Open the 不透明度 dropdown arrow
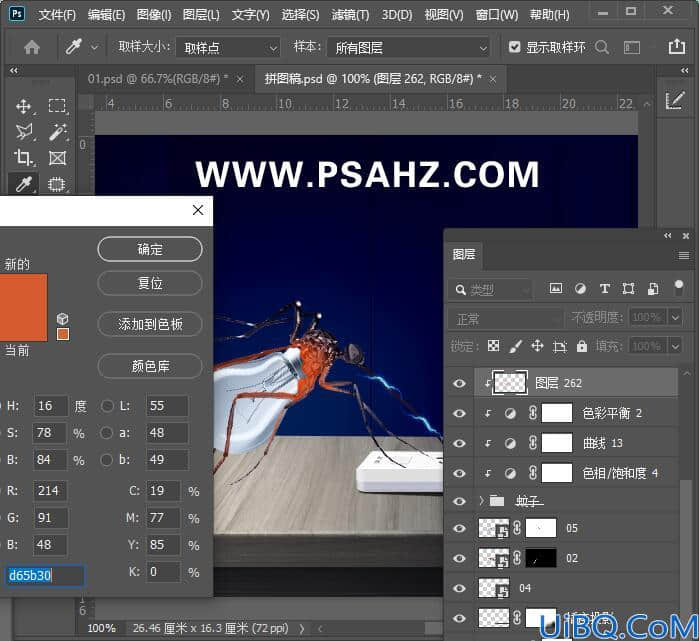699x641 pixels. click(x=675, y=317)
